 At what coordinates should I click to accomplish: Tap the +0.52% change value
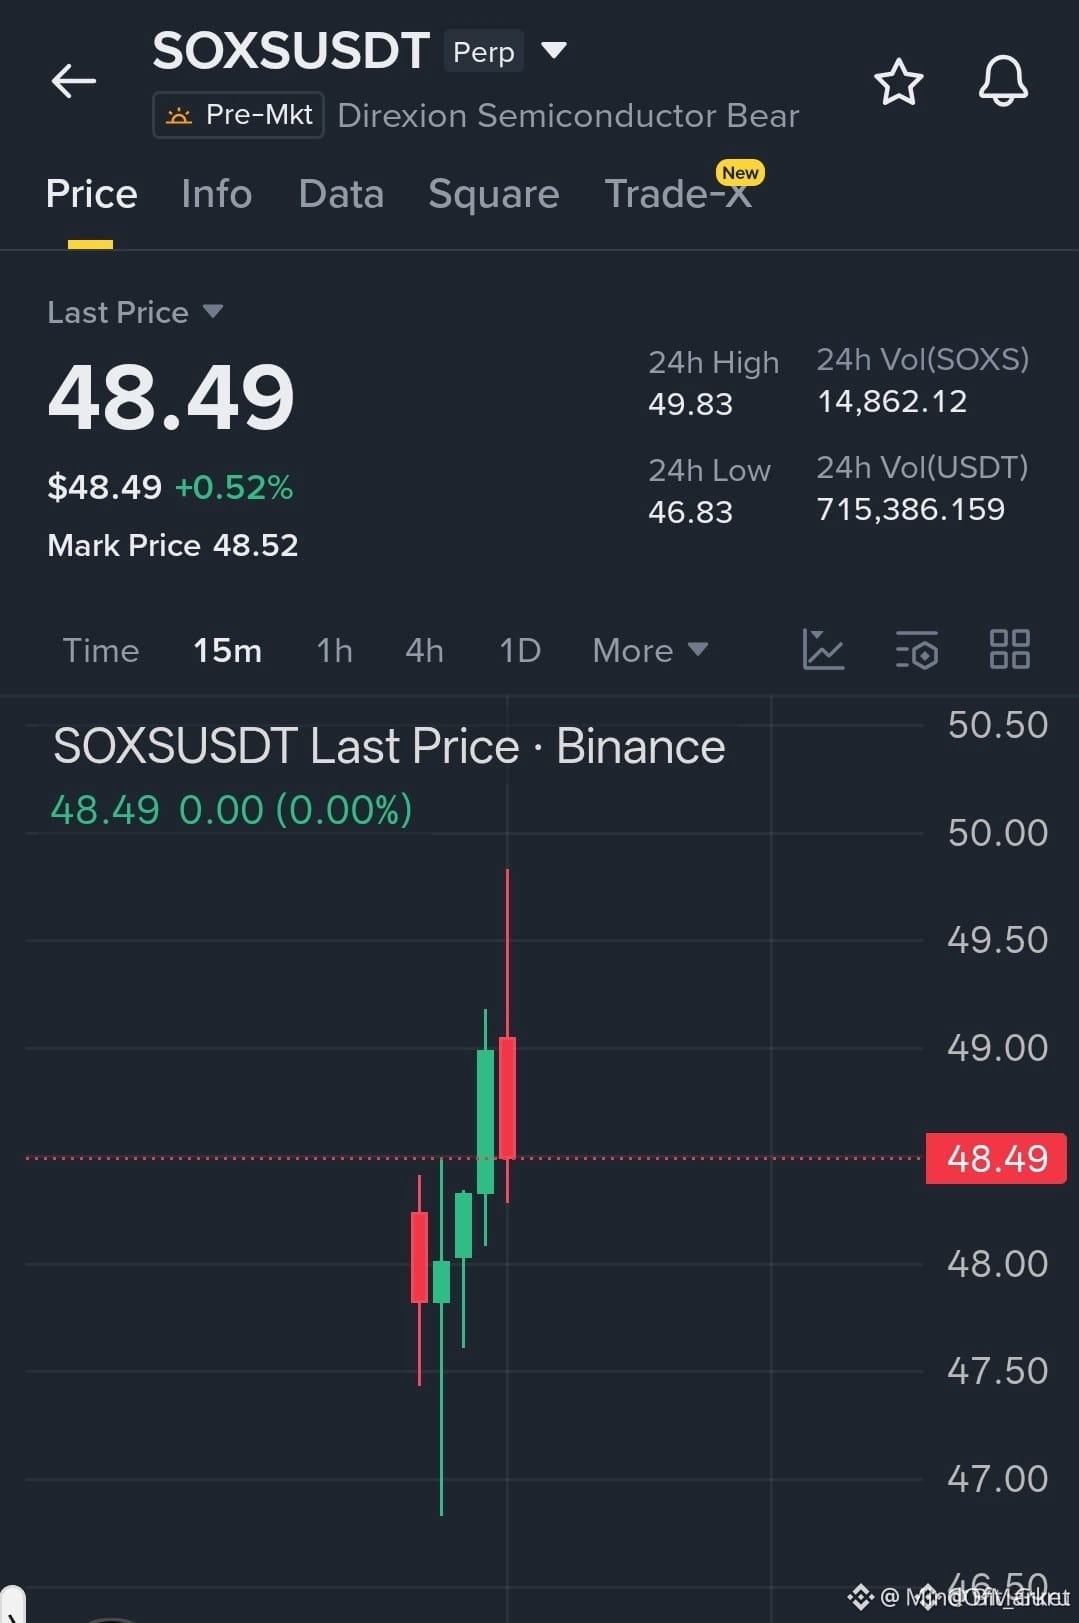click(x=234, y=487)
